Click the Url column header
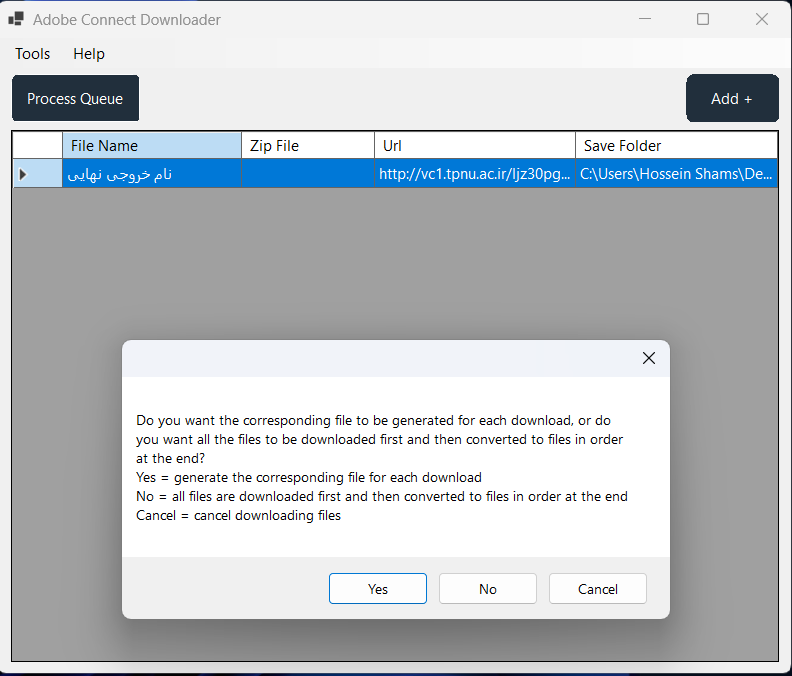This screenshot has width=792, height=676. (475, 146)
